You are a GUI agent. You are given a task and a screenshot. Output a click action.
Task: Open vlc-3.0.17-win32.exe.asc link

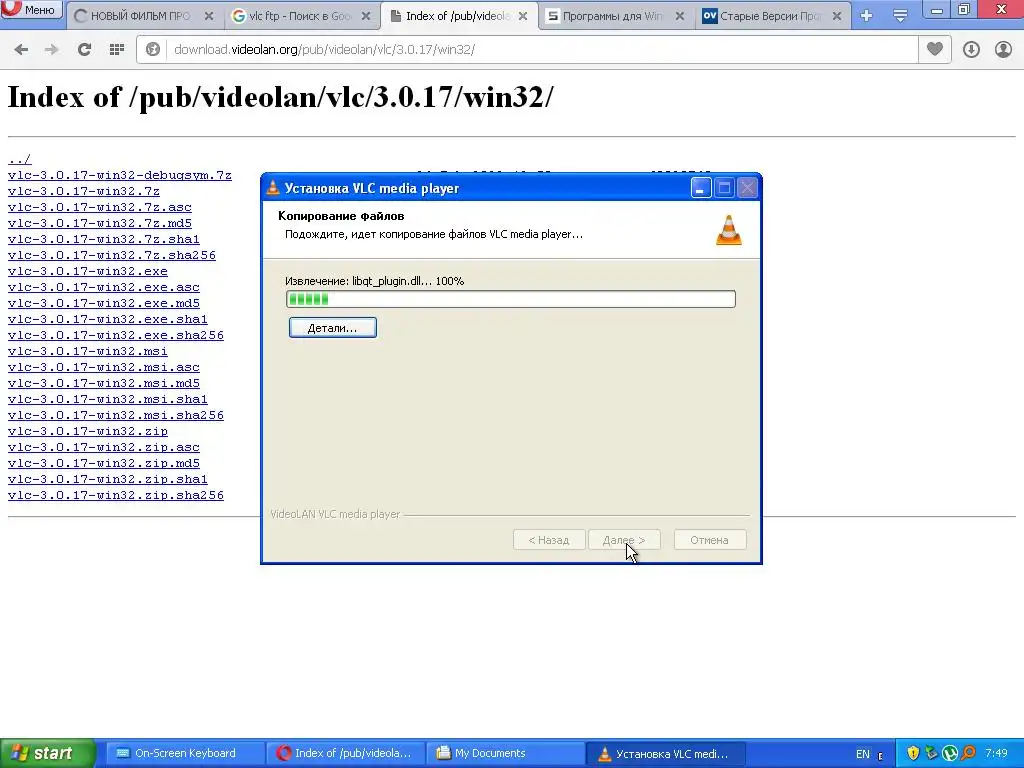click(104, 287)
